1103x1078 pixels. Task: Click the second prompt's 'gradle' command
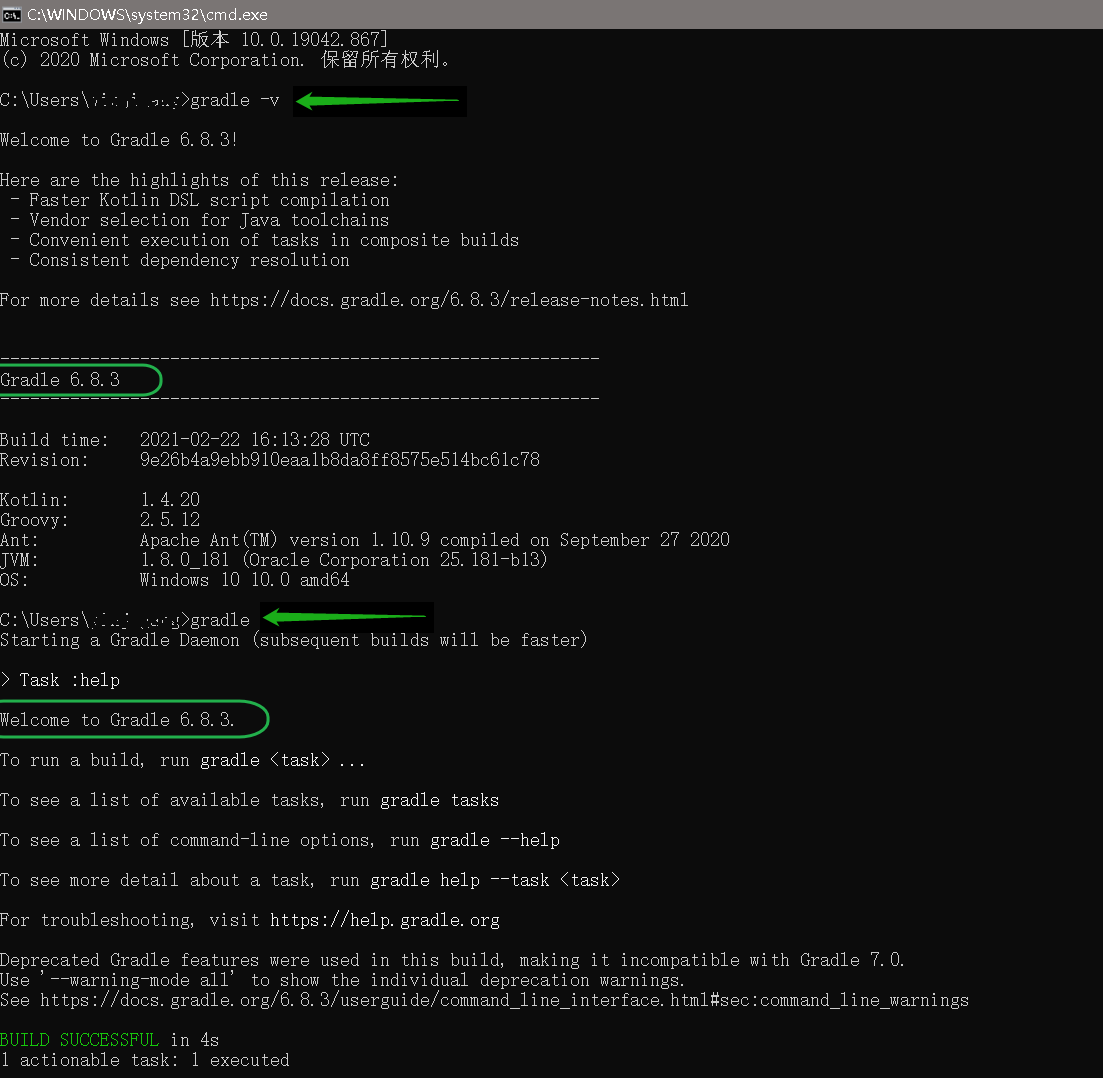pos(220,620)
